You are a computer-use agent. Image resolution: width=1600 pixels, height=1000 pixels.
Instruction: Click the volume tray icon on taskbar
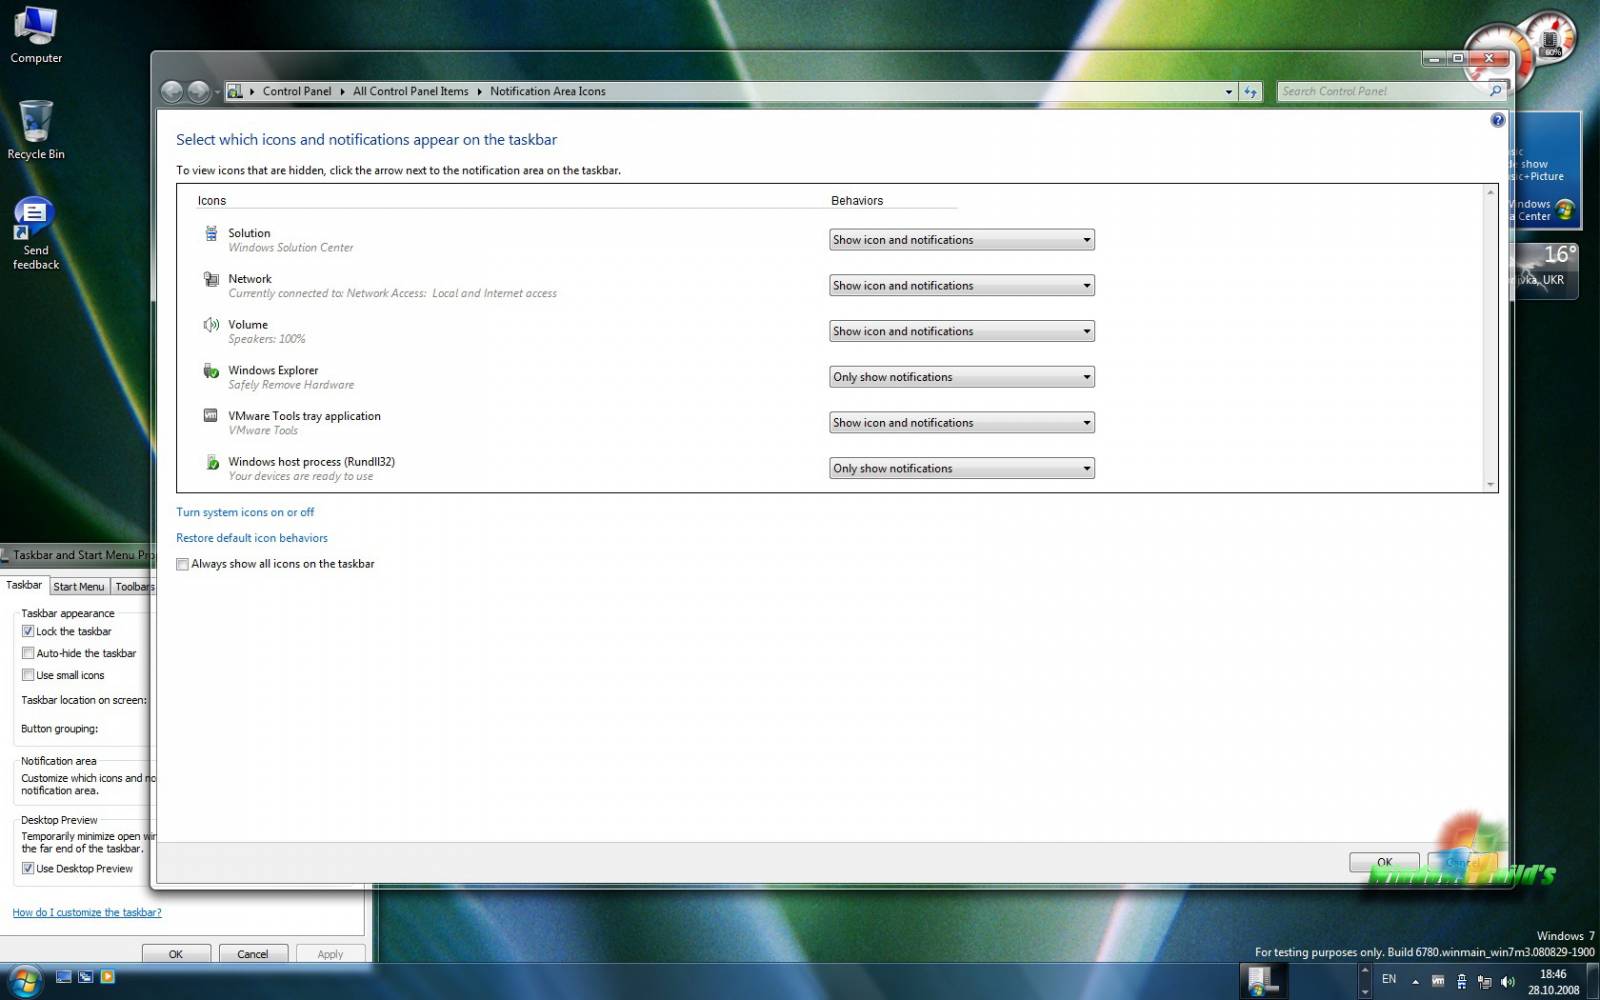1508,981
